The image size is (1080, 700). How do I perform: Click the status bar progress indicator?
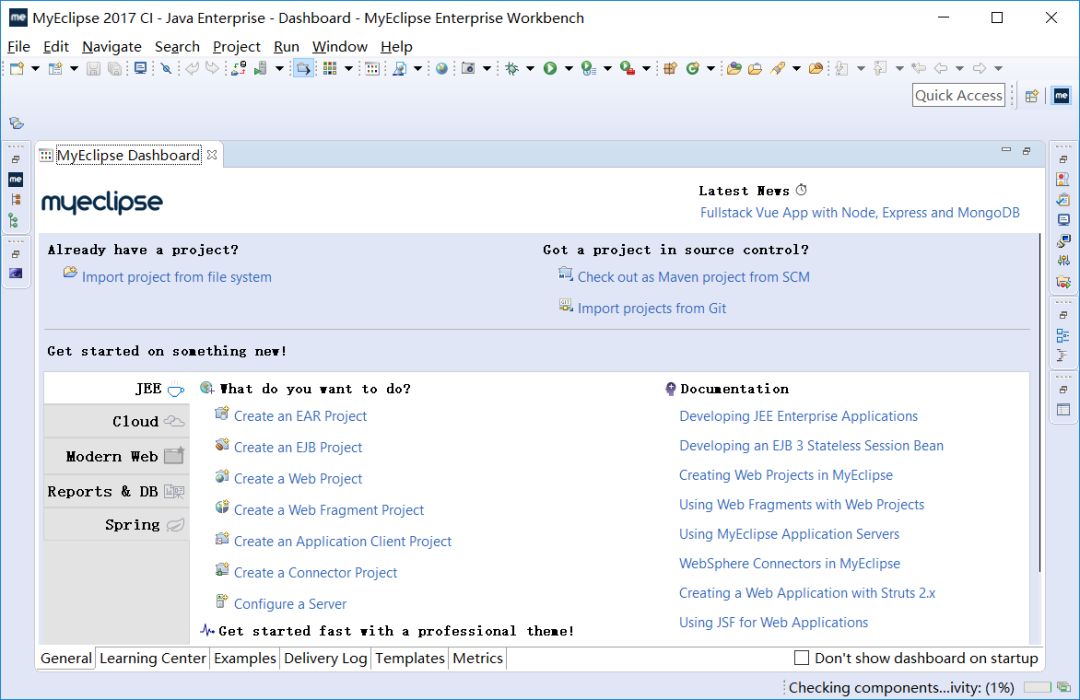click(1037, 687)
